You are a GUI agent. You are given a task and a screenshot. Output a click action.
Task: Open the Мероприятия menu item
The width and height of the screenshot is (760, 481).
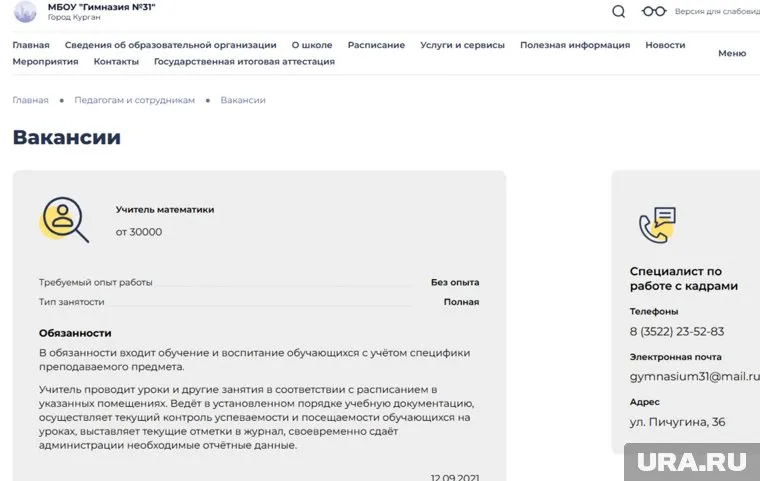45,62
